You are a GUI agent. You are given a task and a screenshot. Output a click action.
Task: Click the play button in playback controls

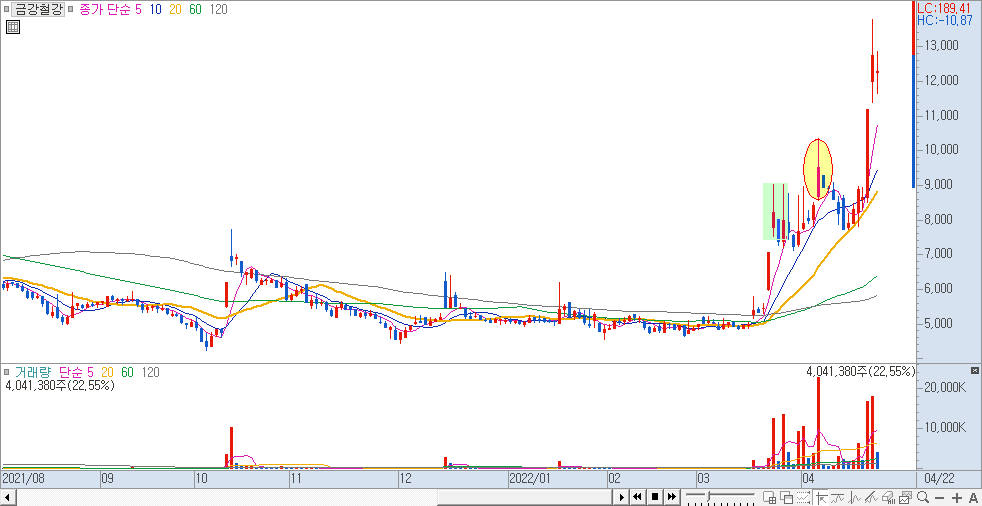pyautogui.click(x=622, y=497)
